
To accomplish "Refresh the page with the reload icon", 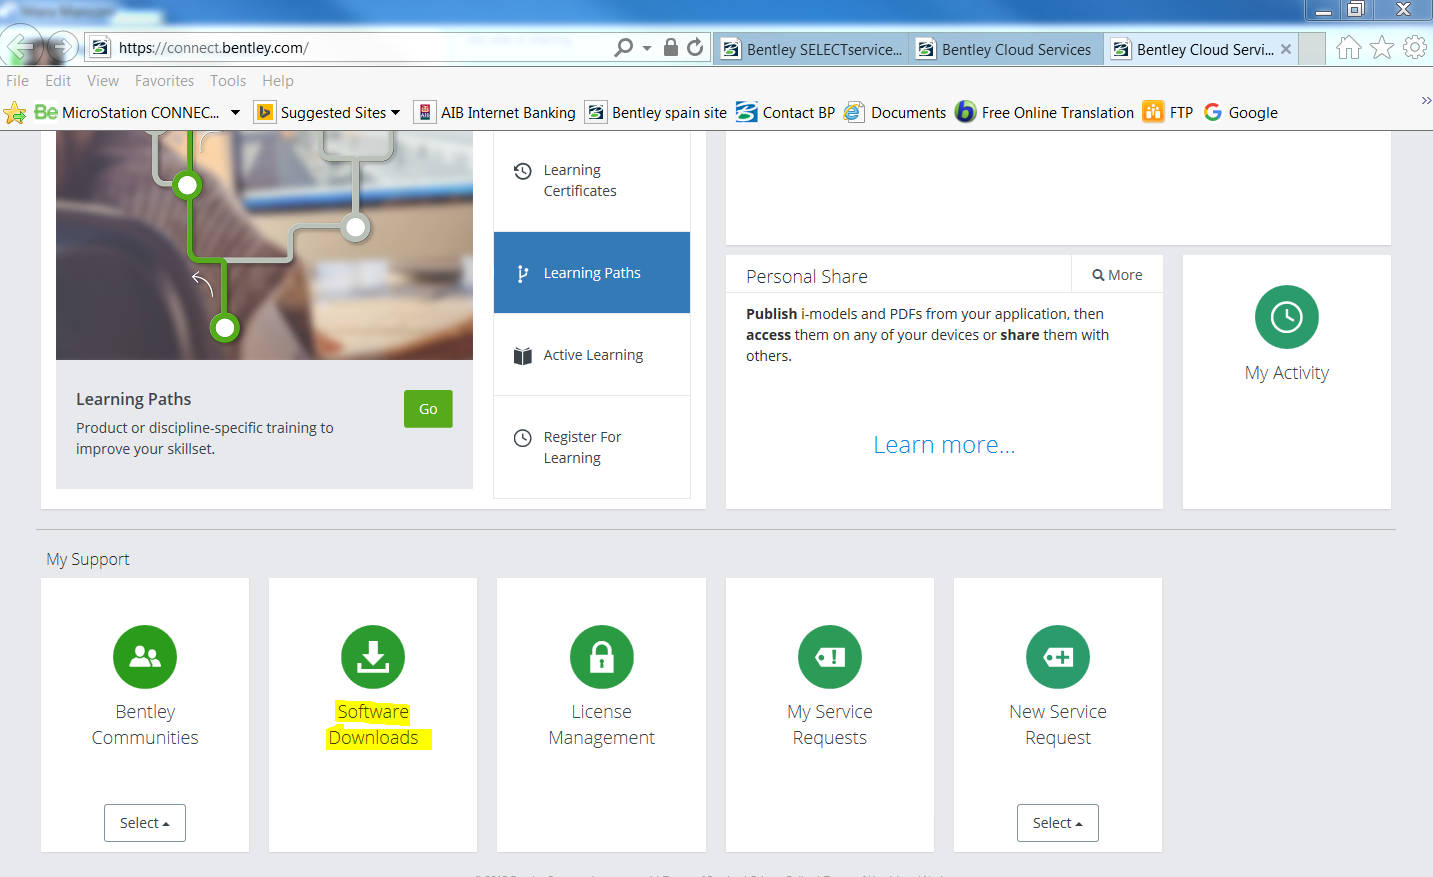I will pos(696,47).
